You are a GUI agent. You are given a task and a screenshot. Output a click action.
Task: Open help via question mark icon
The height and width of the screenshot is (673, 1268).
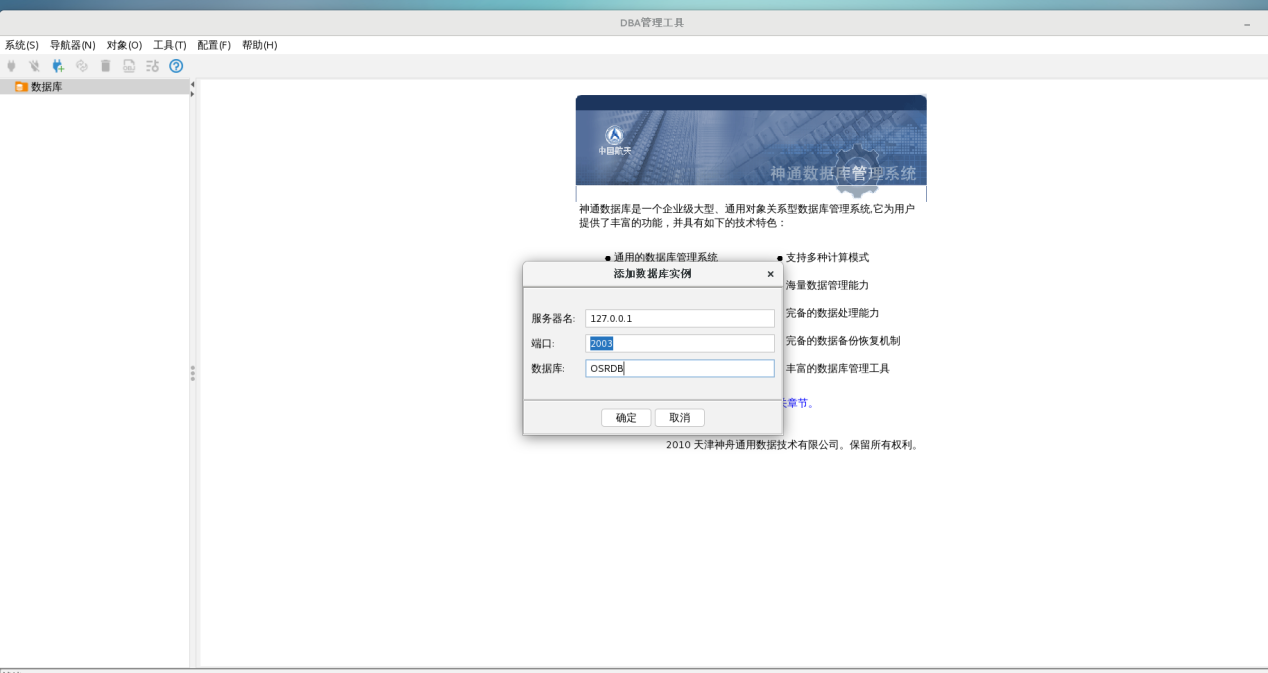point(176,66)
